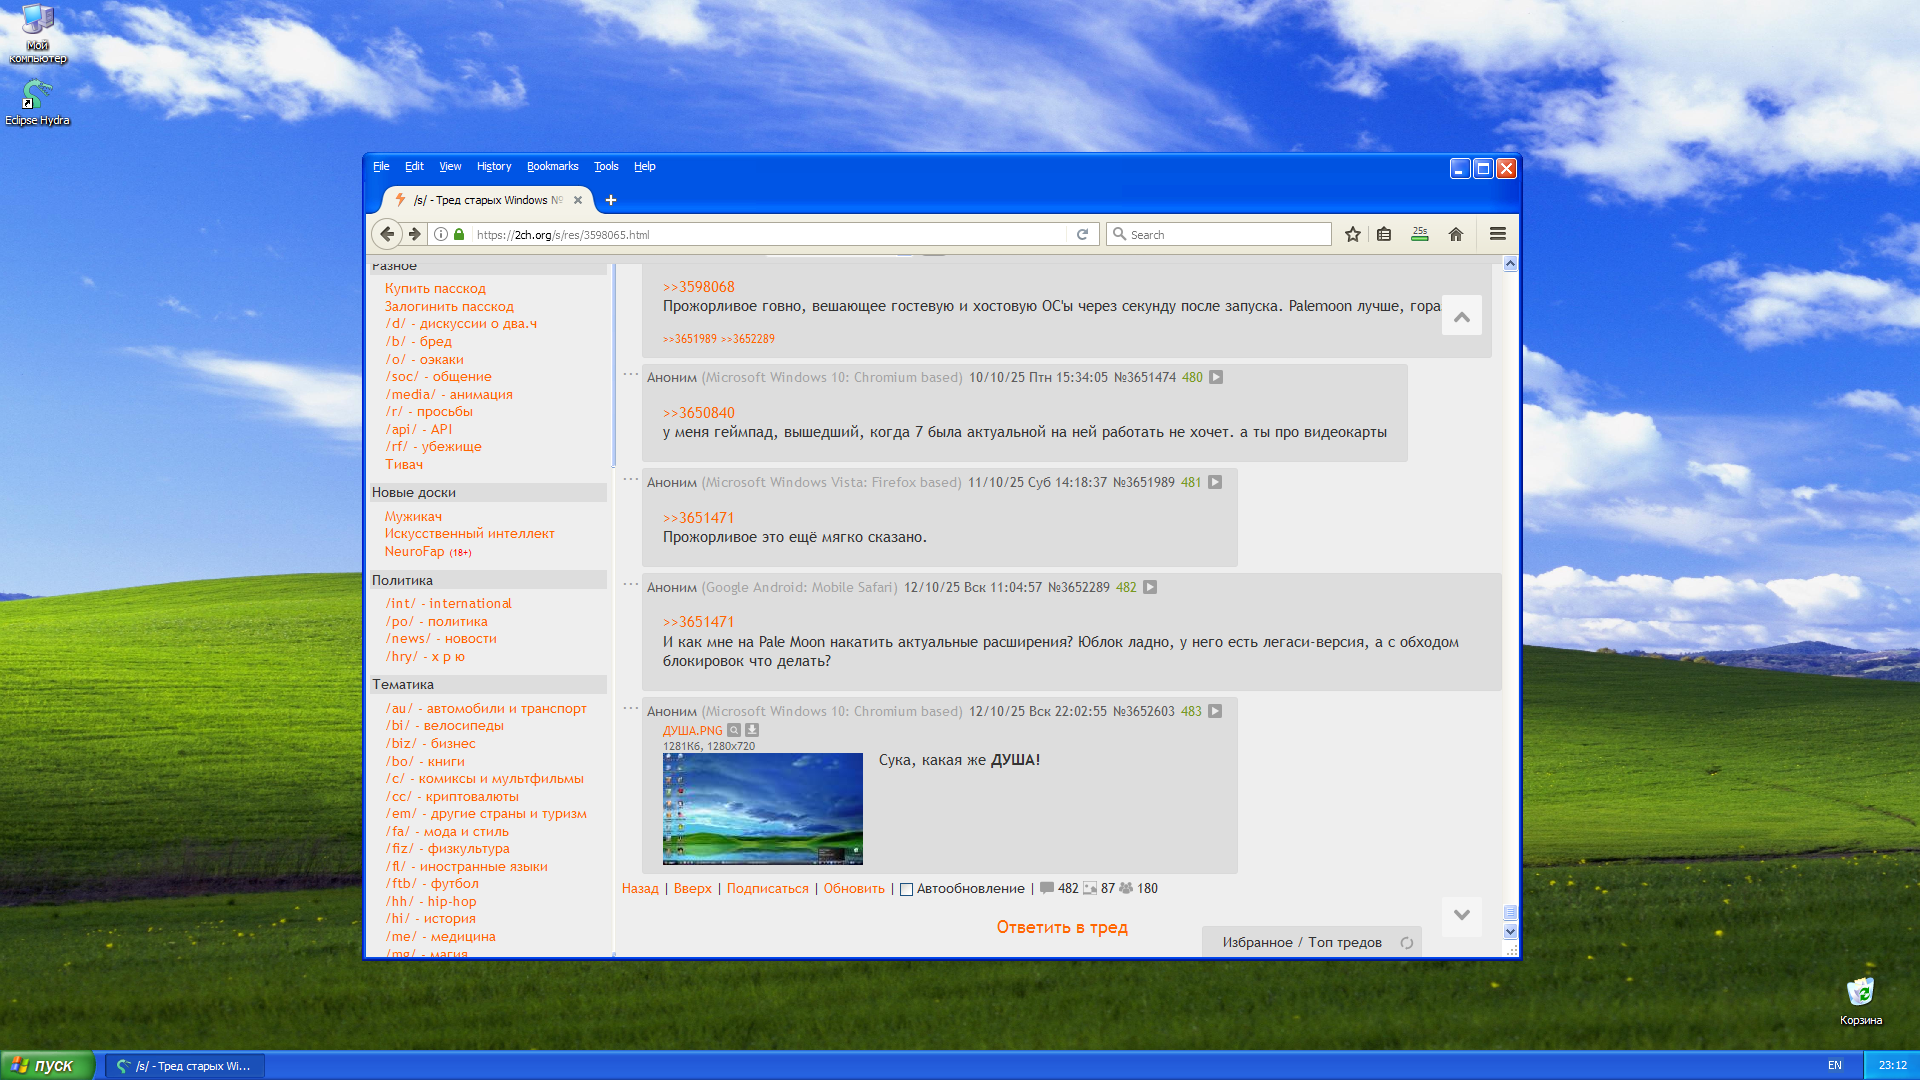This screenshot has width=1920, height=1080.
Task: Click the Подписаться link
Action: coord(767,888)
